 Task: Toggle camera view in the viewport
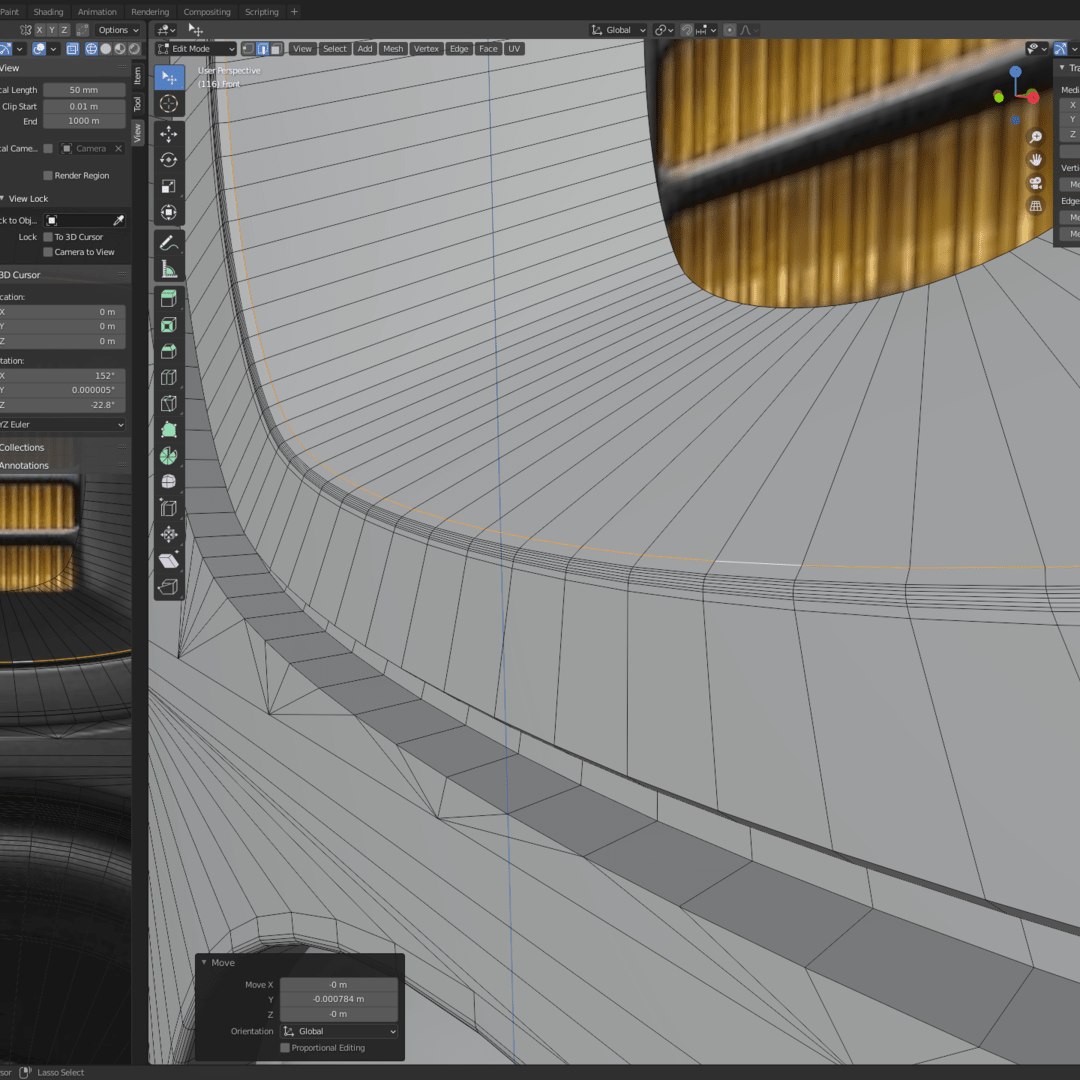pyautogui.click(x=1036, y=183)
